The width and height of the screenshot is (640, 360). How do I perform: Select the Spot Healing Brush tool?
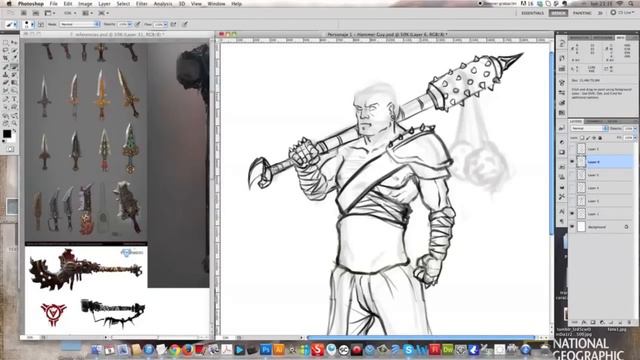click(x=6, y=67)
